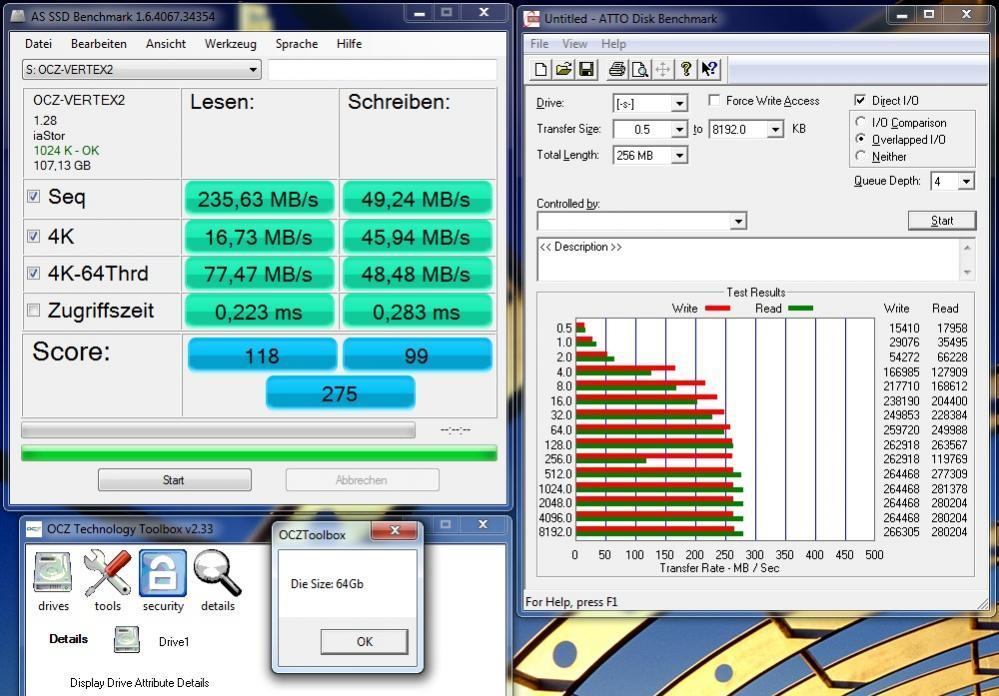Click the read score 118 button
999x696 pixels.
coord(262,355)
